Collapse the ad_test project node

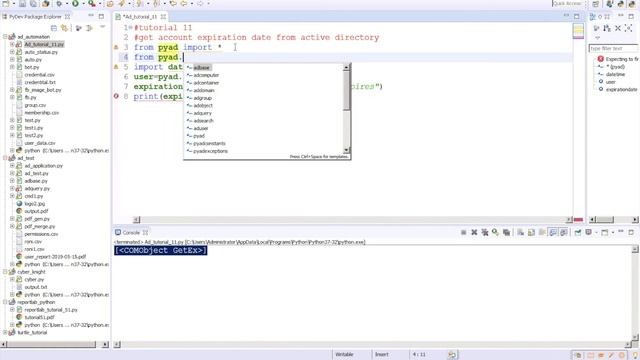[x=5, y=158]
